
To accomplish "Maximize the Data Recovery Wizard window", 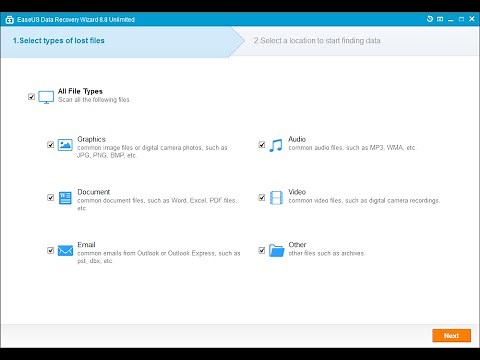I will tap(461, 19).
